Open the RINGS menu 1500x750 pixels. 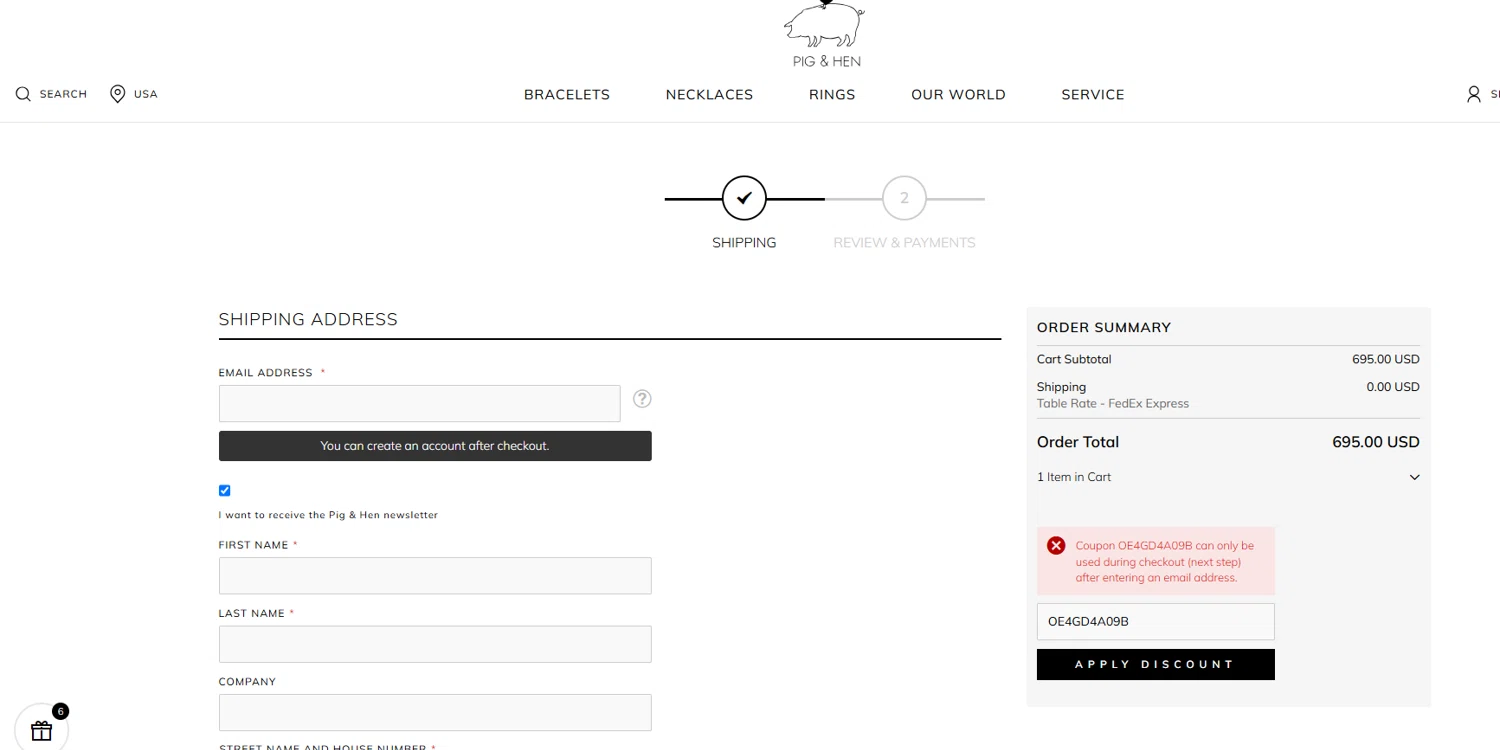coord(832,94)
